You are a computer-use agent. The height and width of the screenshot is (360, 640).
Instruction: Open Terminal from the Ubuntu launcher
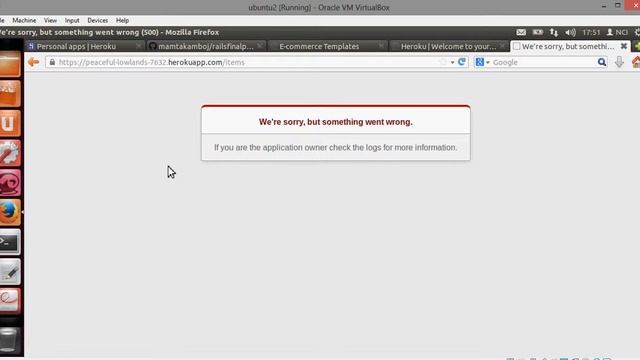(x=10, y=242)
